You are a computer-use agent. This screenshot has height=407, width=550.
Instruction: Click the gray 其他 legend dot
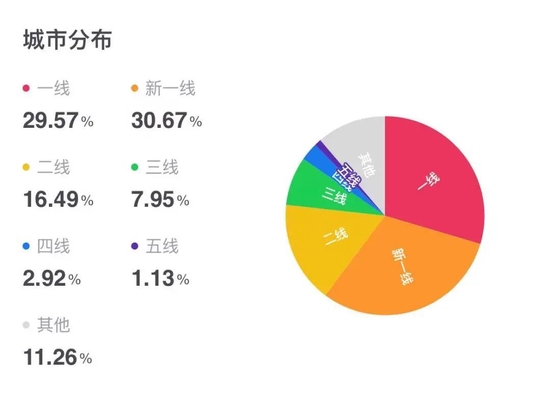pos(26,325)
